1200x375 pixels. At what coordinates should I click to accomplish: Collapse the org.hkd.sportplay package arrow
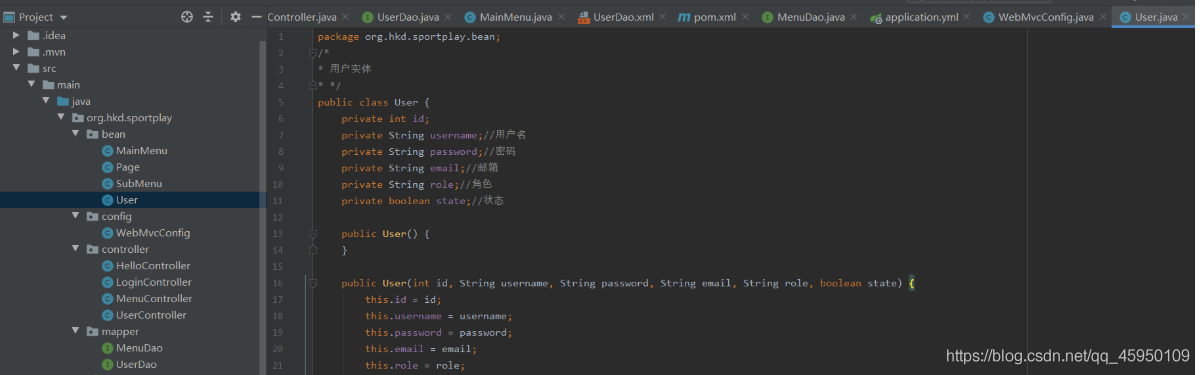(62, 118)
